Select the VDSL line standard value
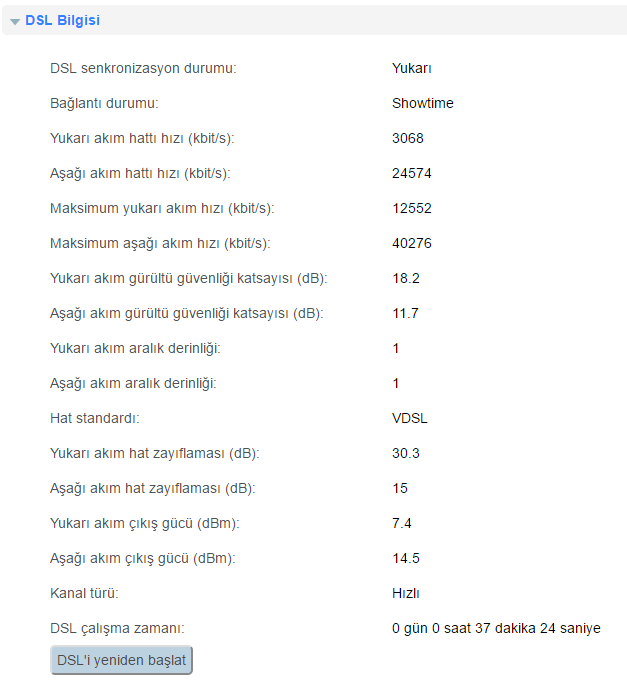This screenshot has height=691, width=627. [x=410, y=418]
